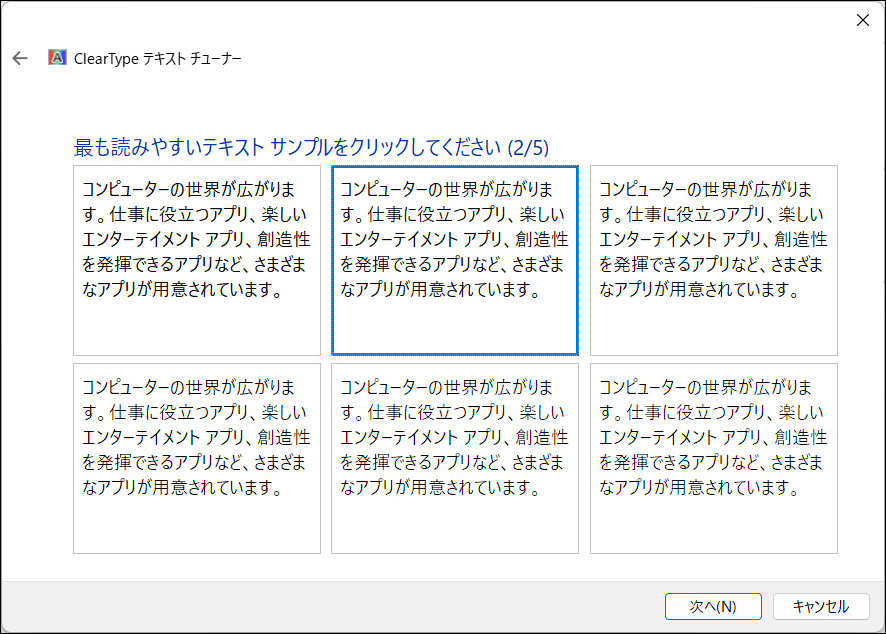
Task: Click the 次へ(N) button
Action: click(712, 606)
